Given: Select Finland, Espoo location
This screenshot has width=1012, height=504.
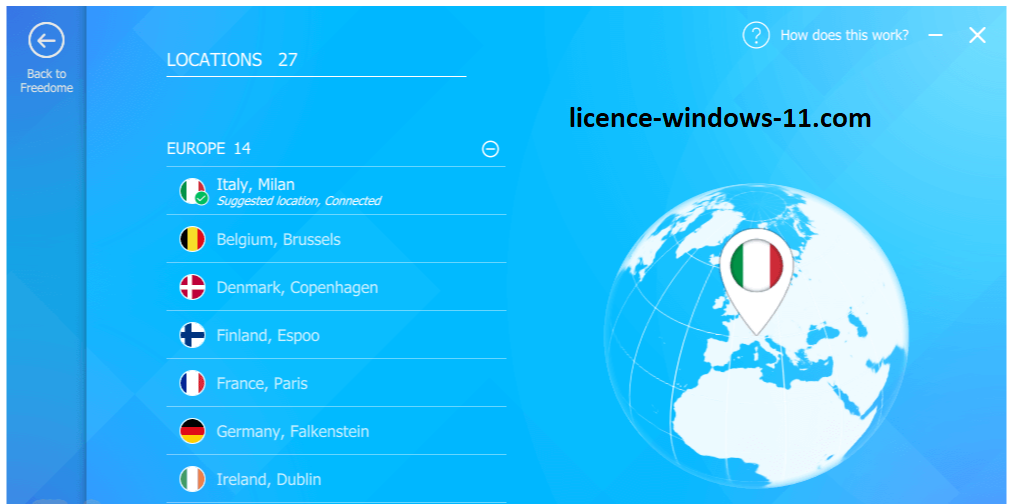Looking at the screenshot, I should 268,336.
